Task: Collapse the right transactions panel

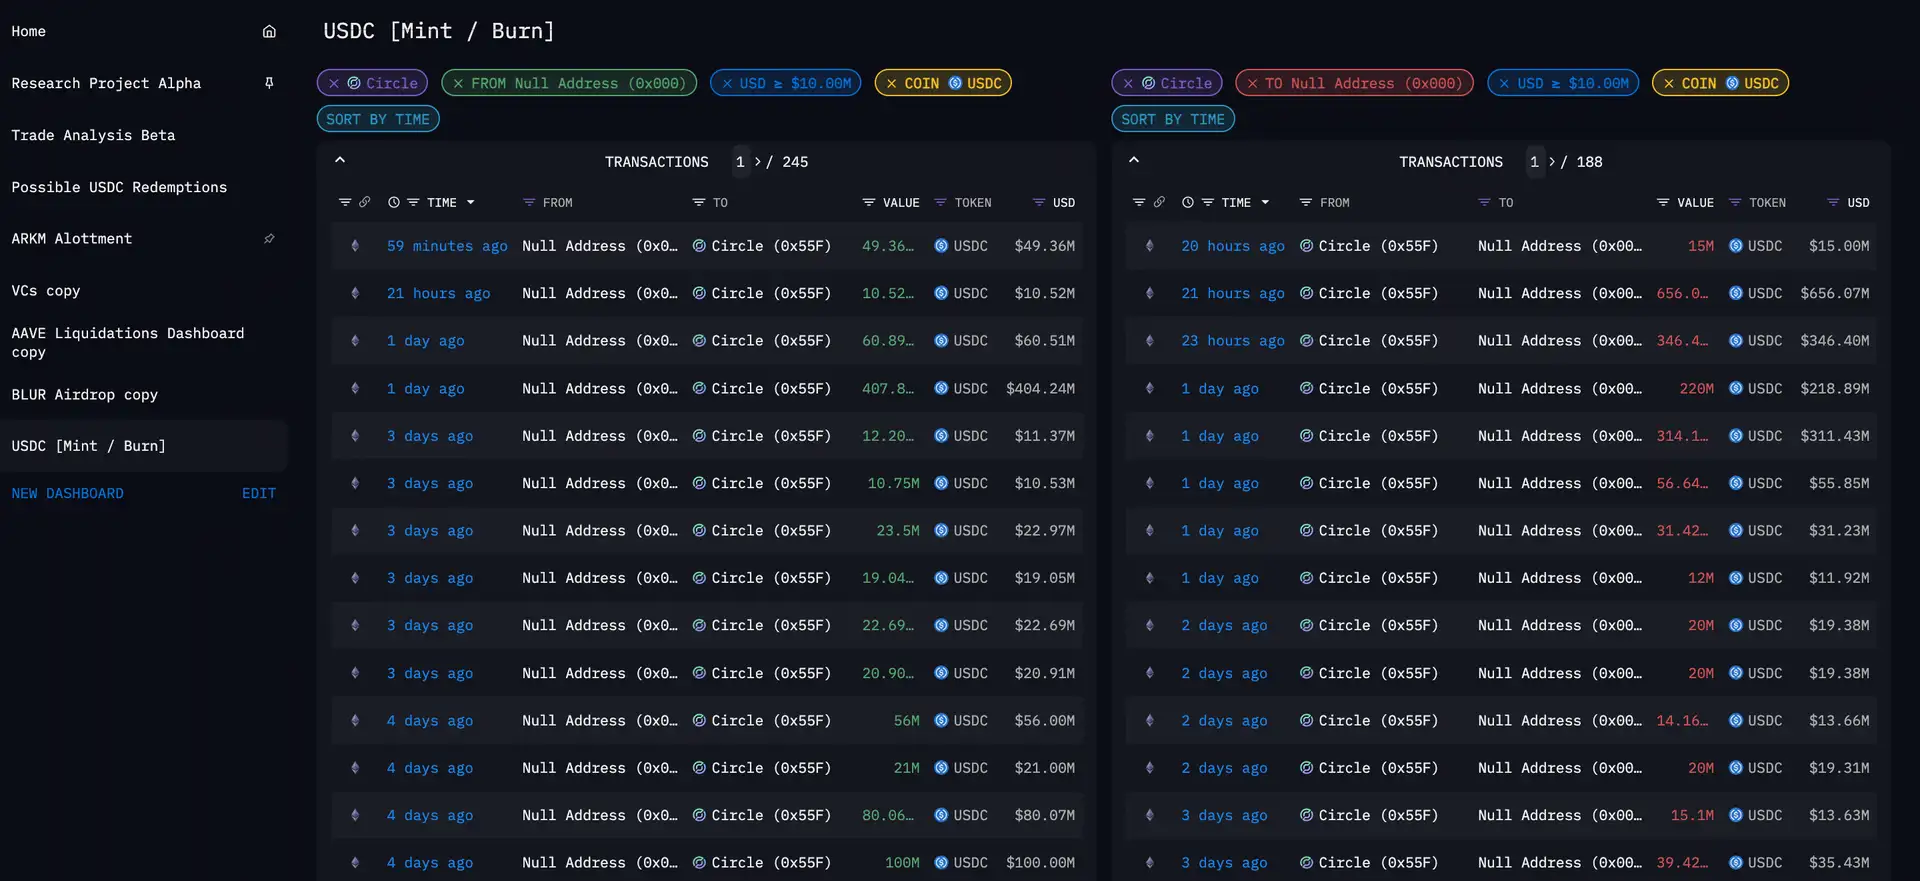Action: (1134, 160)
